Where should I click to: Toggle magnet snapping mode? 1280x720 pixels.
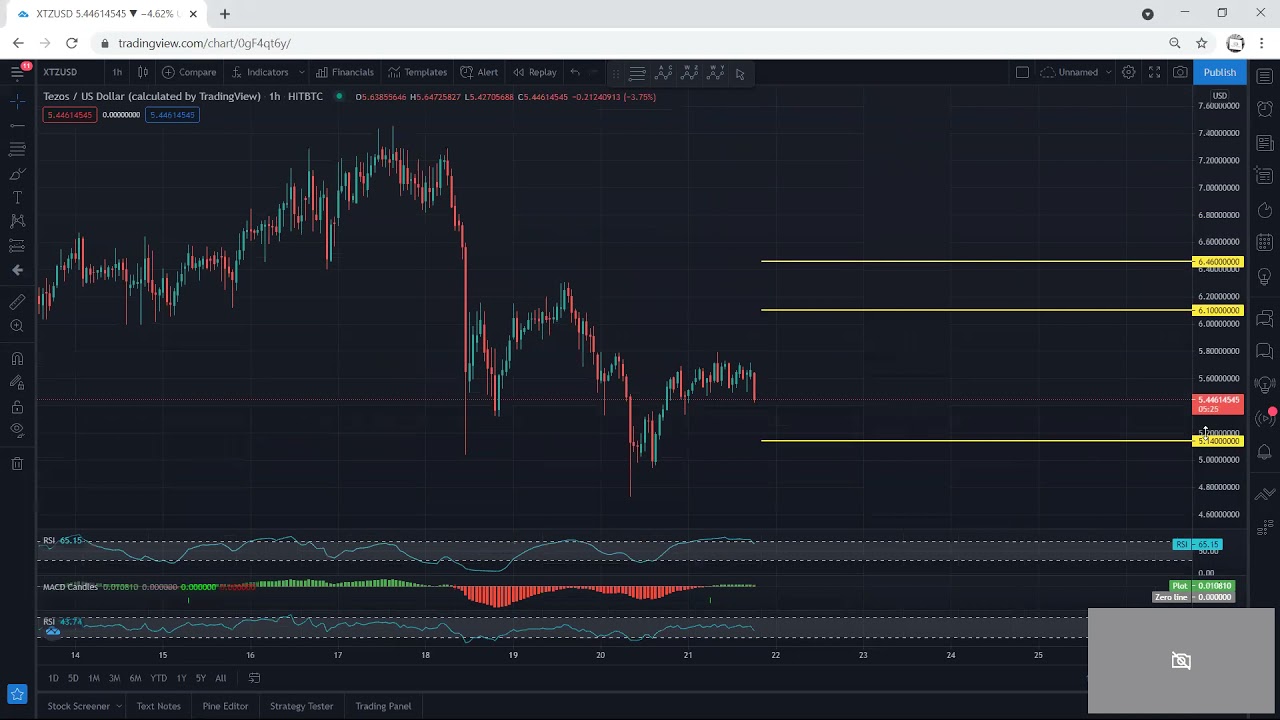pyautogui.click(x=17, y=358)
